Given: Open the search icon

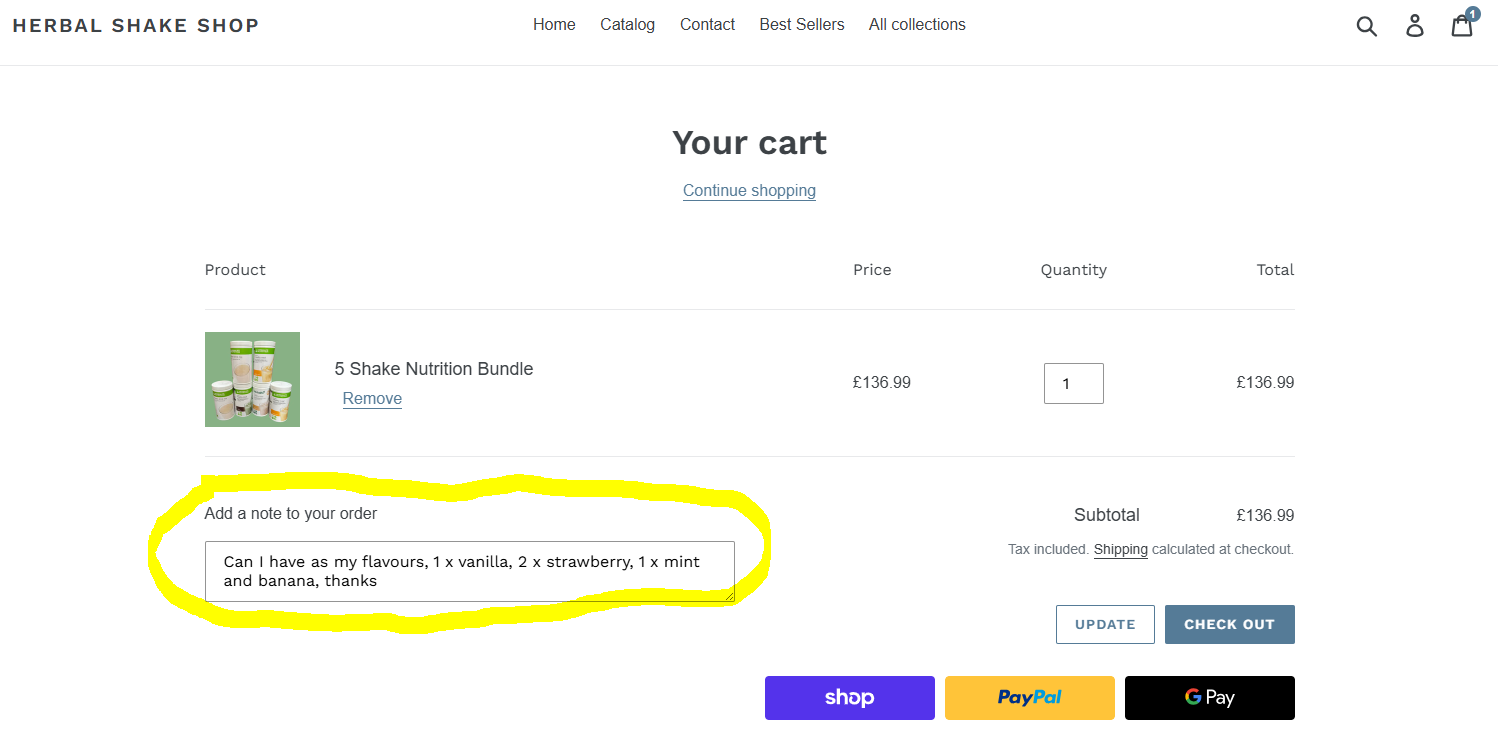Looking at the screenshot, I should [x=1366, y=26].
